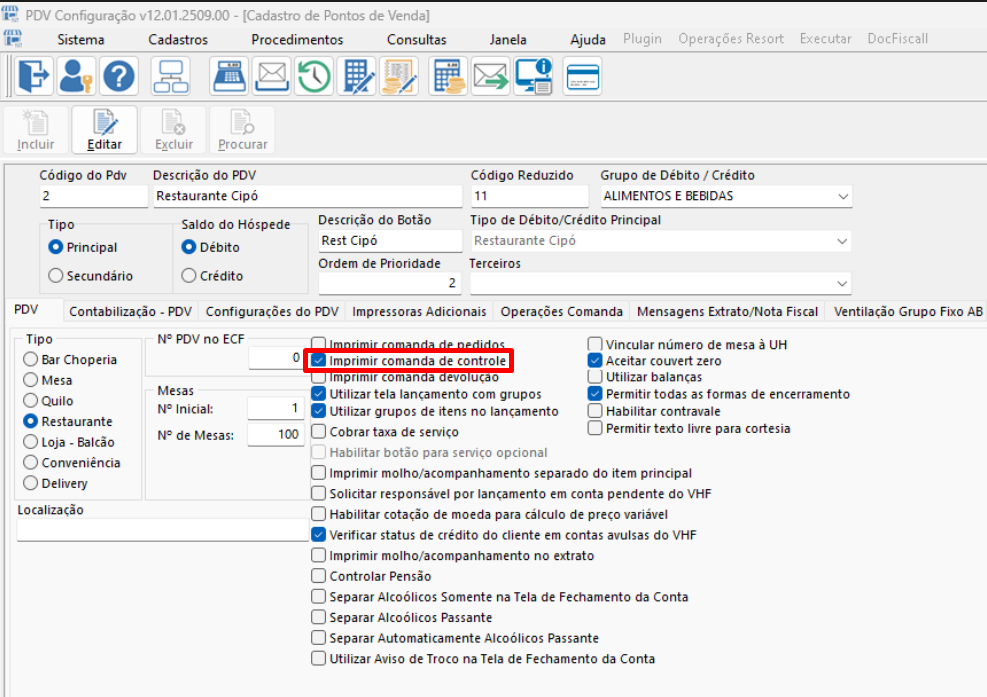Click the credit card toolbar icon
The height and width of the screenshot is (697, 987).
click(583, 76)
